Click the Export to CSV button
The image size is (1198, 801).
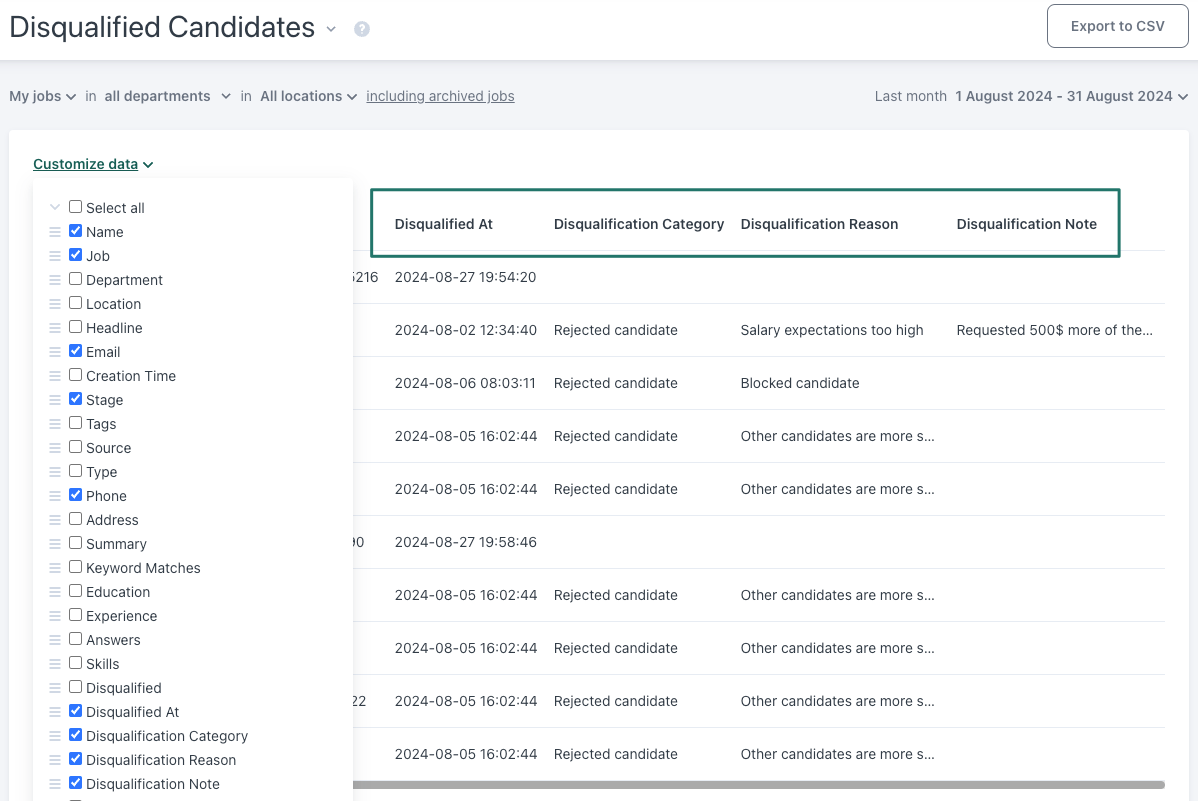tap(1117, 26)
